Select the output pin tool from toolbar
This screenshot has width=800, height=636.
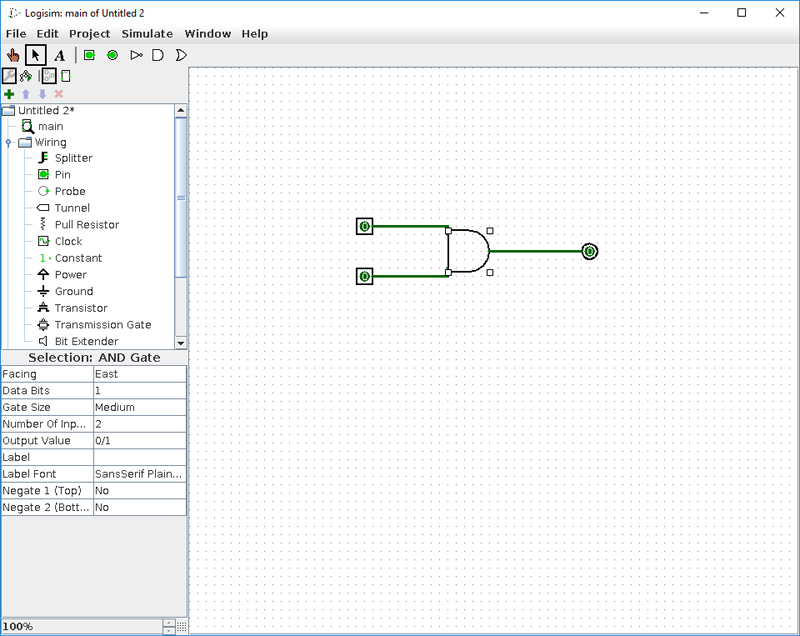pyautogui.click(x=112, y=55)
